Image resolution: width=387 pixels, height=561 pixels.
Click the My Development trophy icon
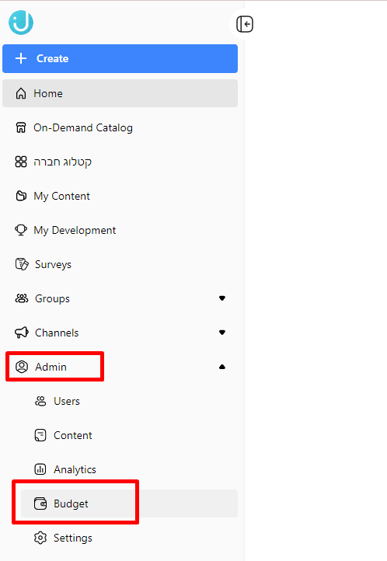pos(21,230)
